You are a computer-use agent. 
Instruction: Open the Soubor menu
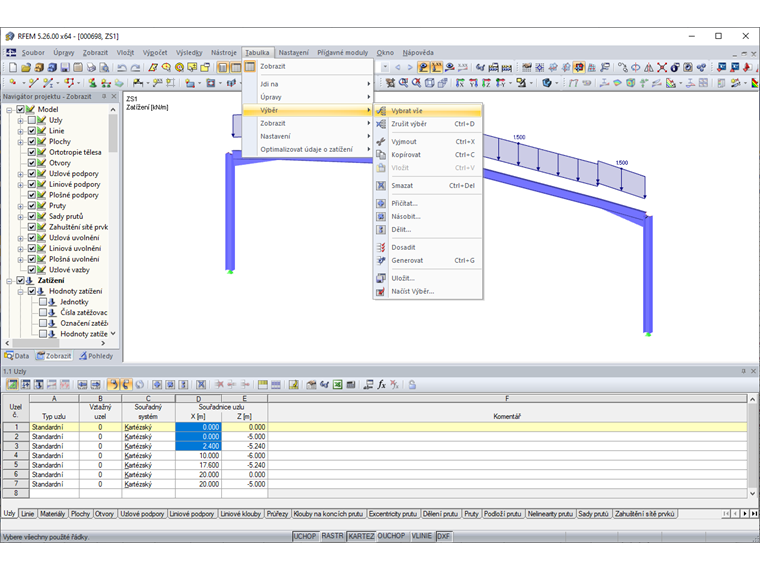[32, 52]
